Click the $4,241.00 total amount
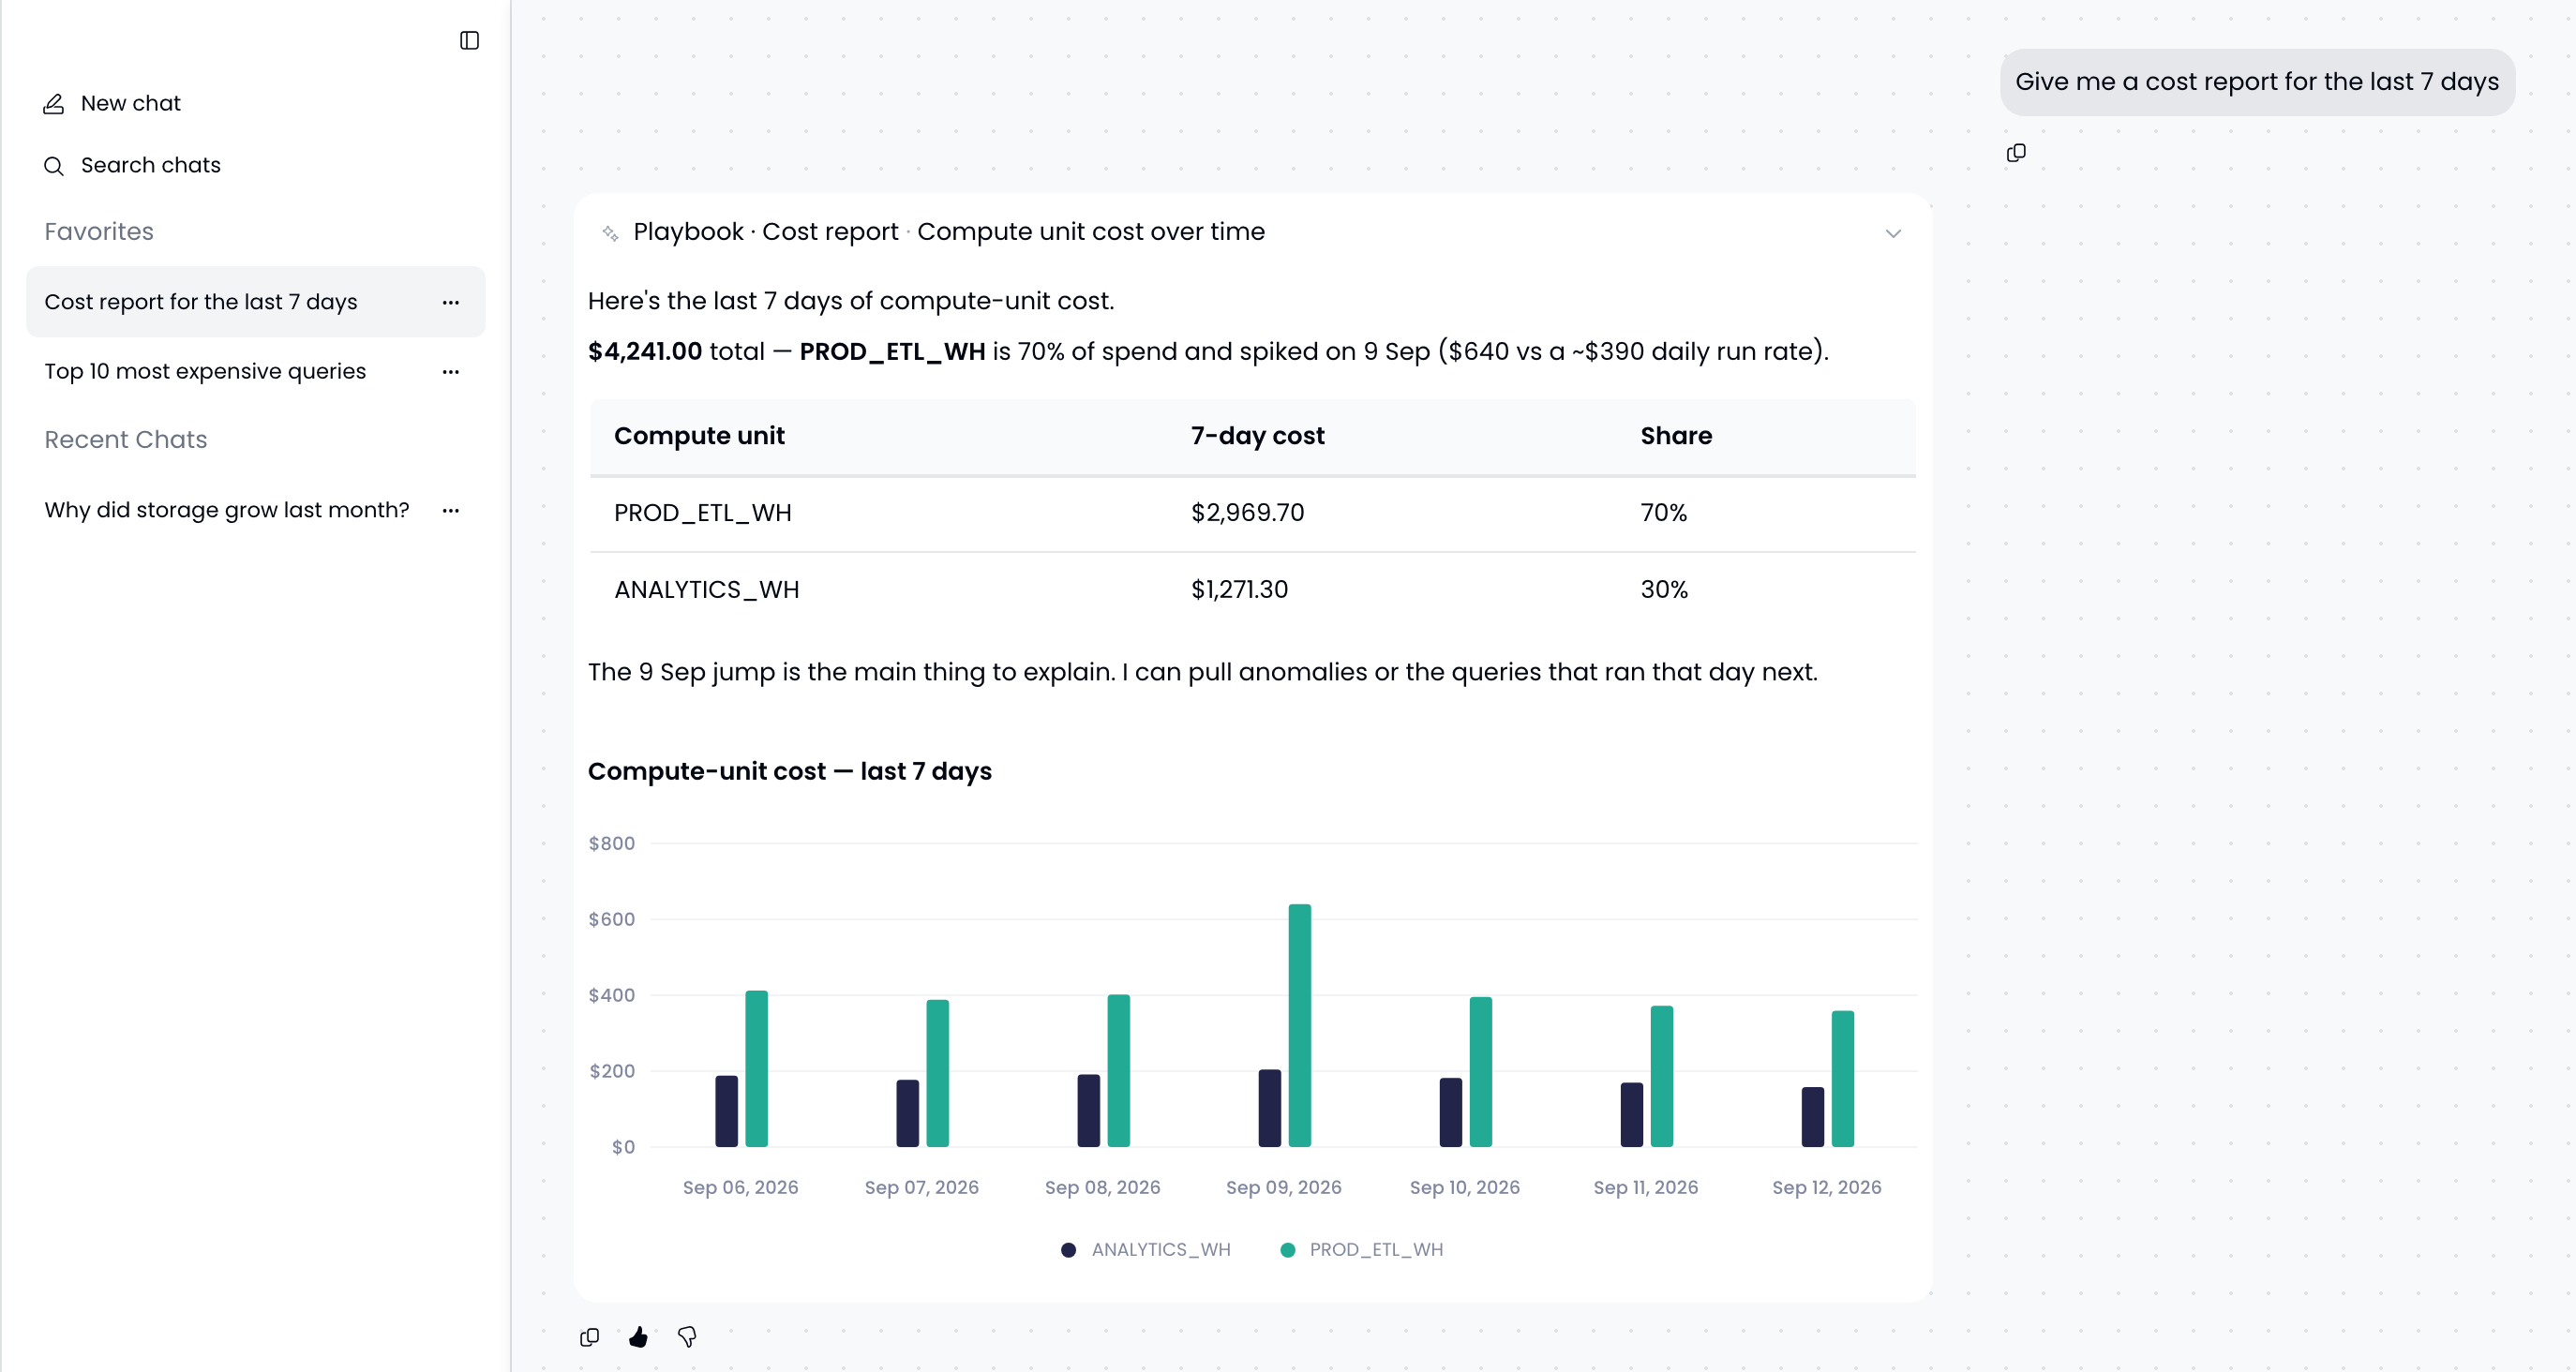2576x1372 pixels. (645, 352)
